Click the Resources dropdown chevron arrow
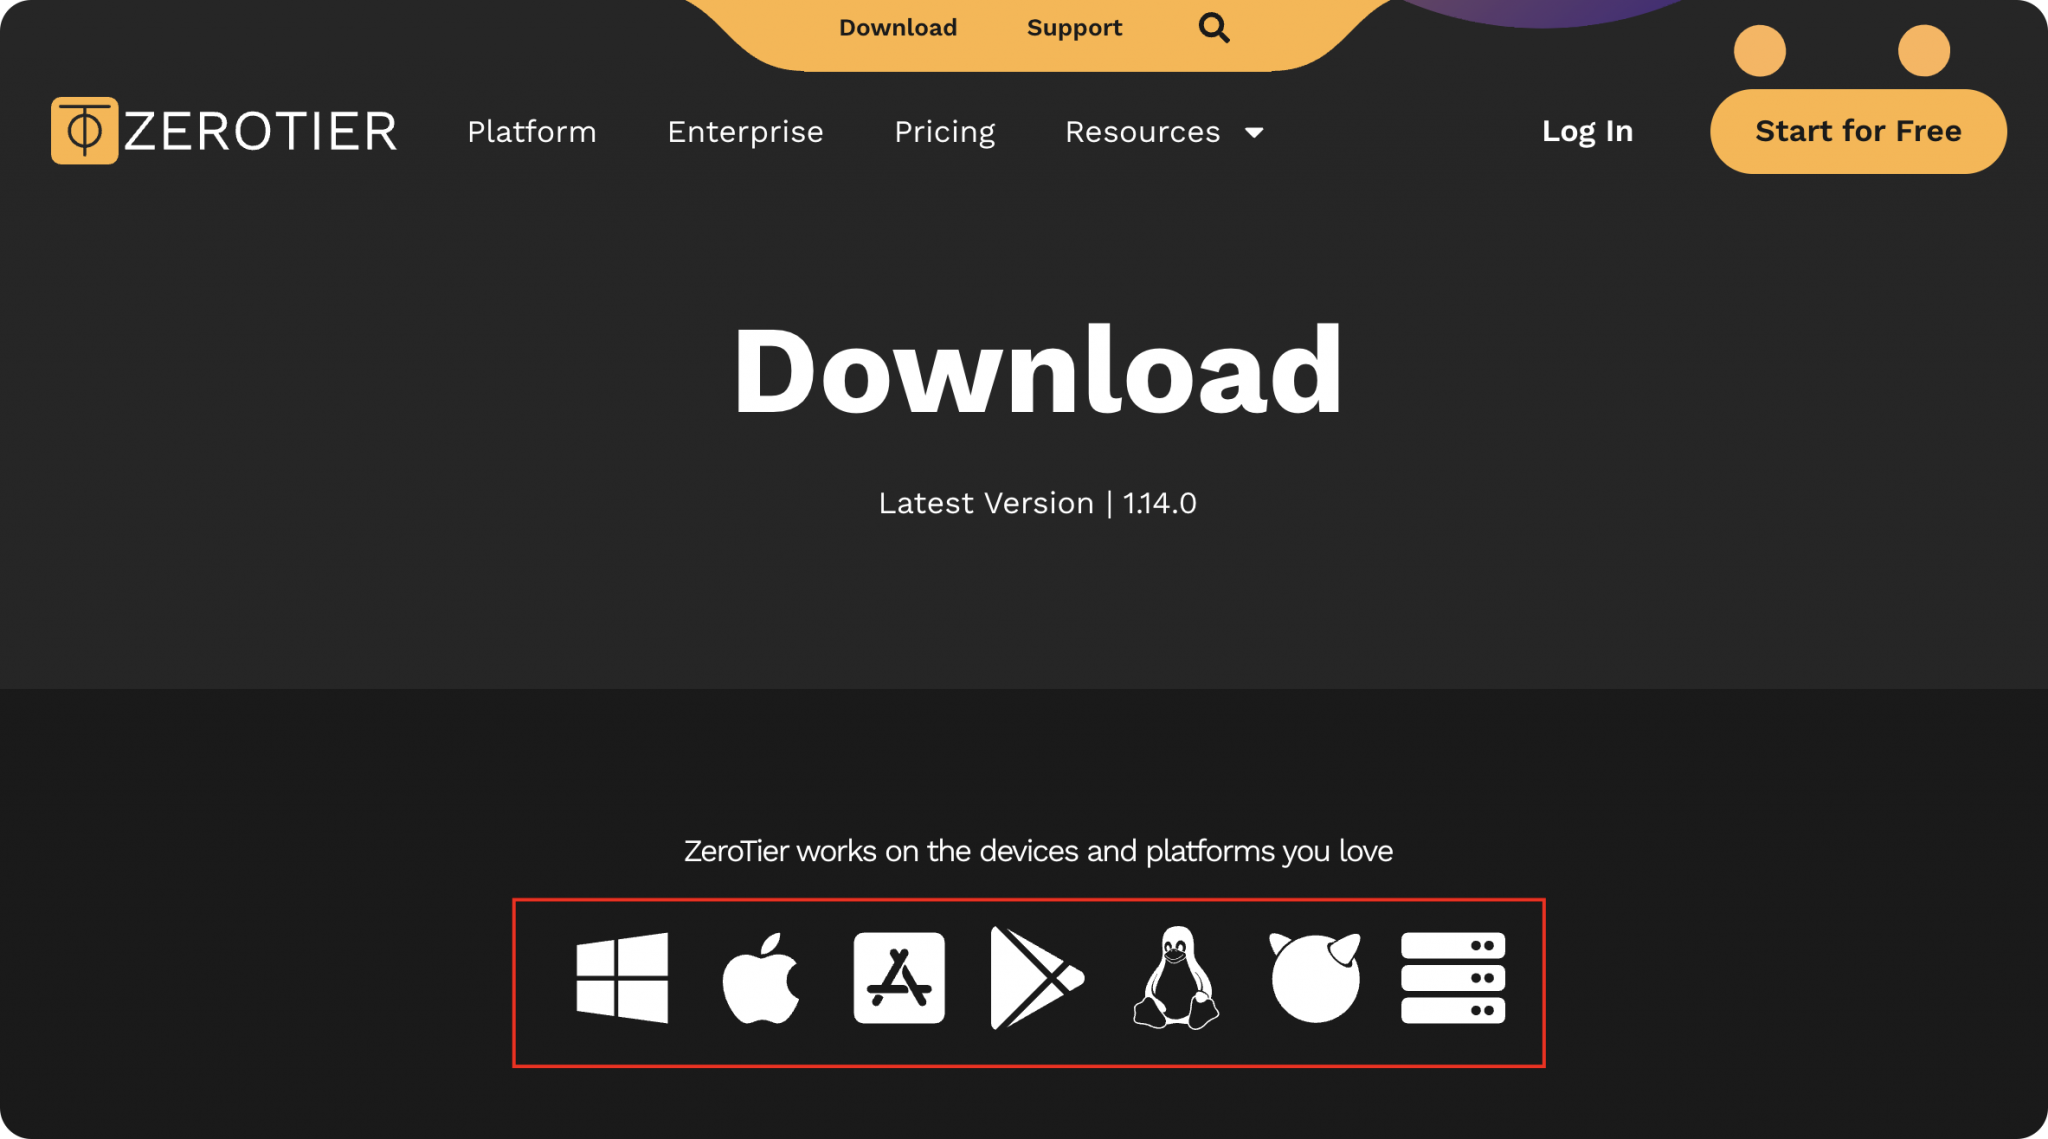The height and width of the screenshot is (1139, 2048). (x=1255, y=131)
